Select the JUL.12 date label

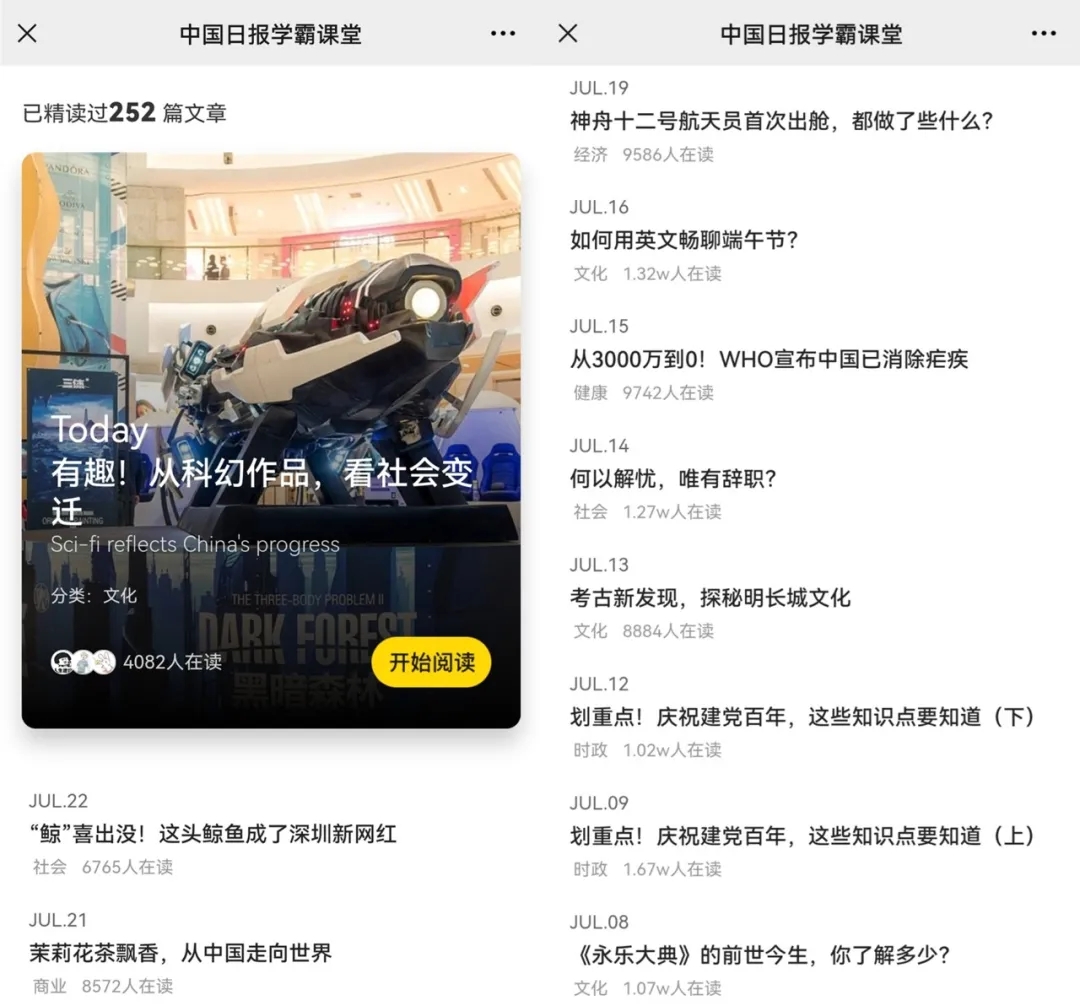[599, 684]
